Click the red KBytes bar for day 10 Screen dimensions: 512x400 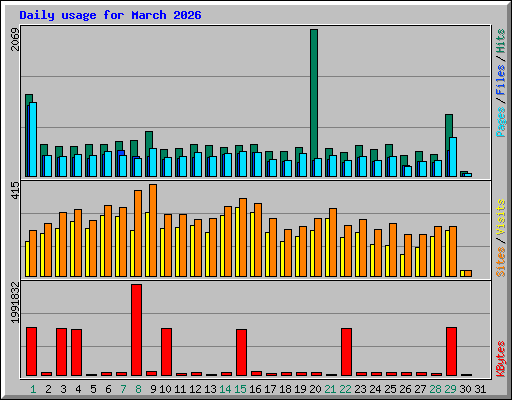(x=166, y=352)
